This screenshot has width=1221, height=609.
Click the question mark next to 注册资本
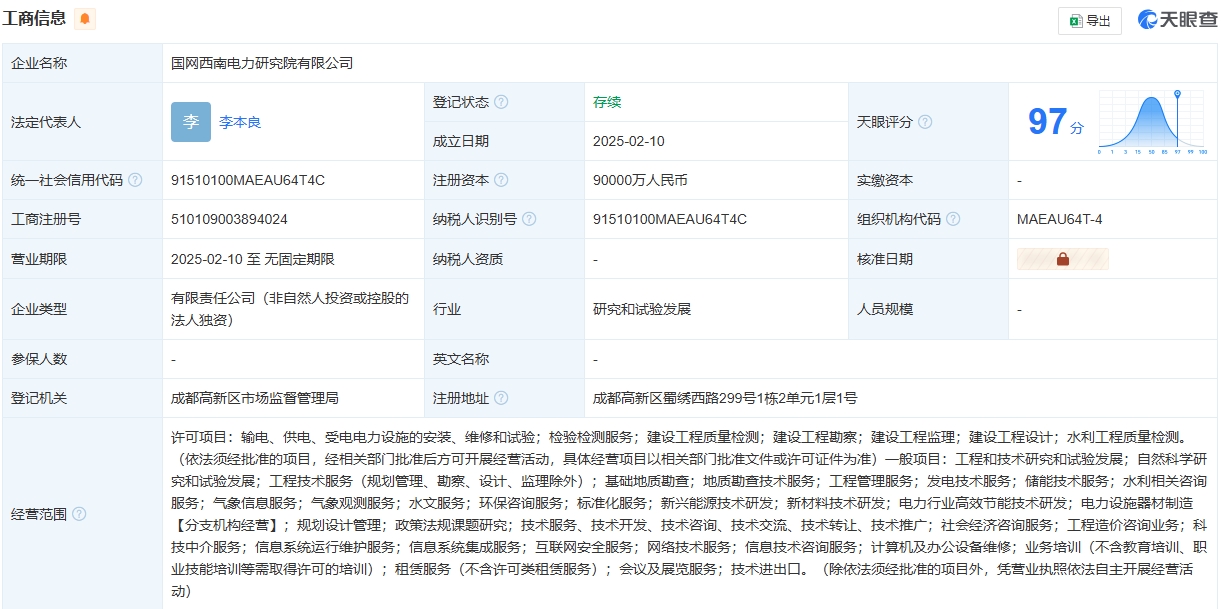pyautogui.click(x=501, y=178)
